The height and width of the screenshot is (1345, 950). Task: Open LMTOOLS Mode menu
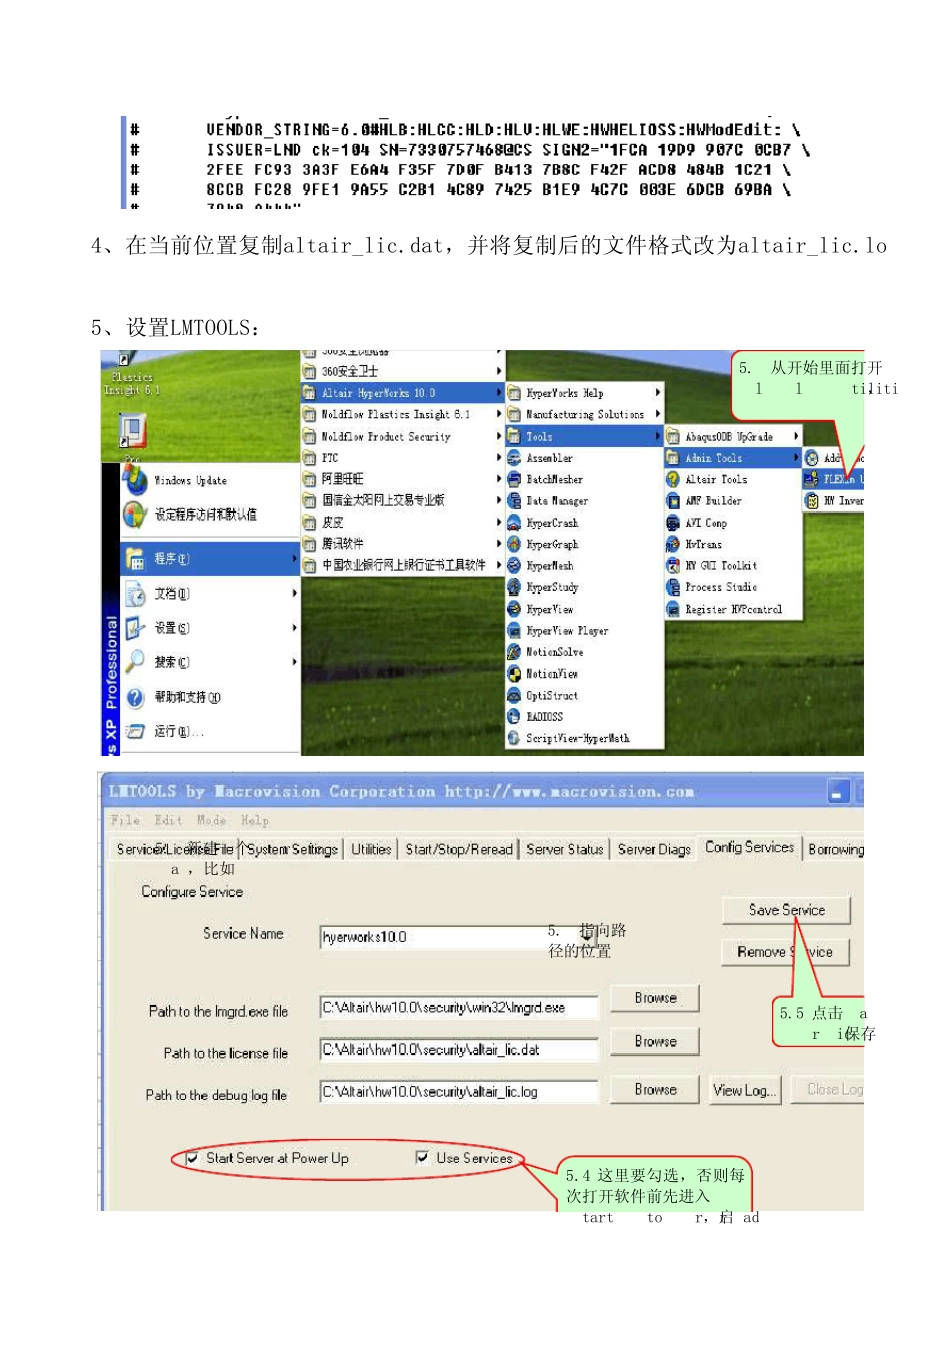tap(211, 820)
